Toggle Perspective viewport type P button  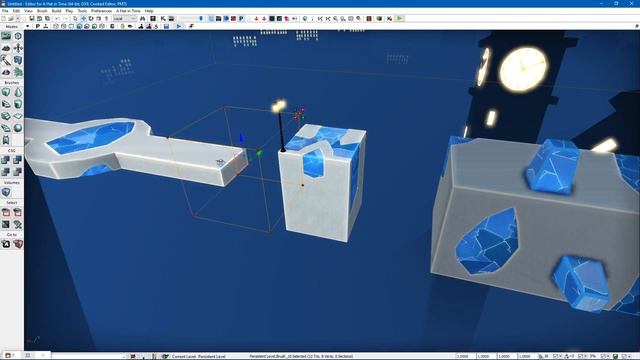38,26
